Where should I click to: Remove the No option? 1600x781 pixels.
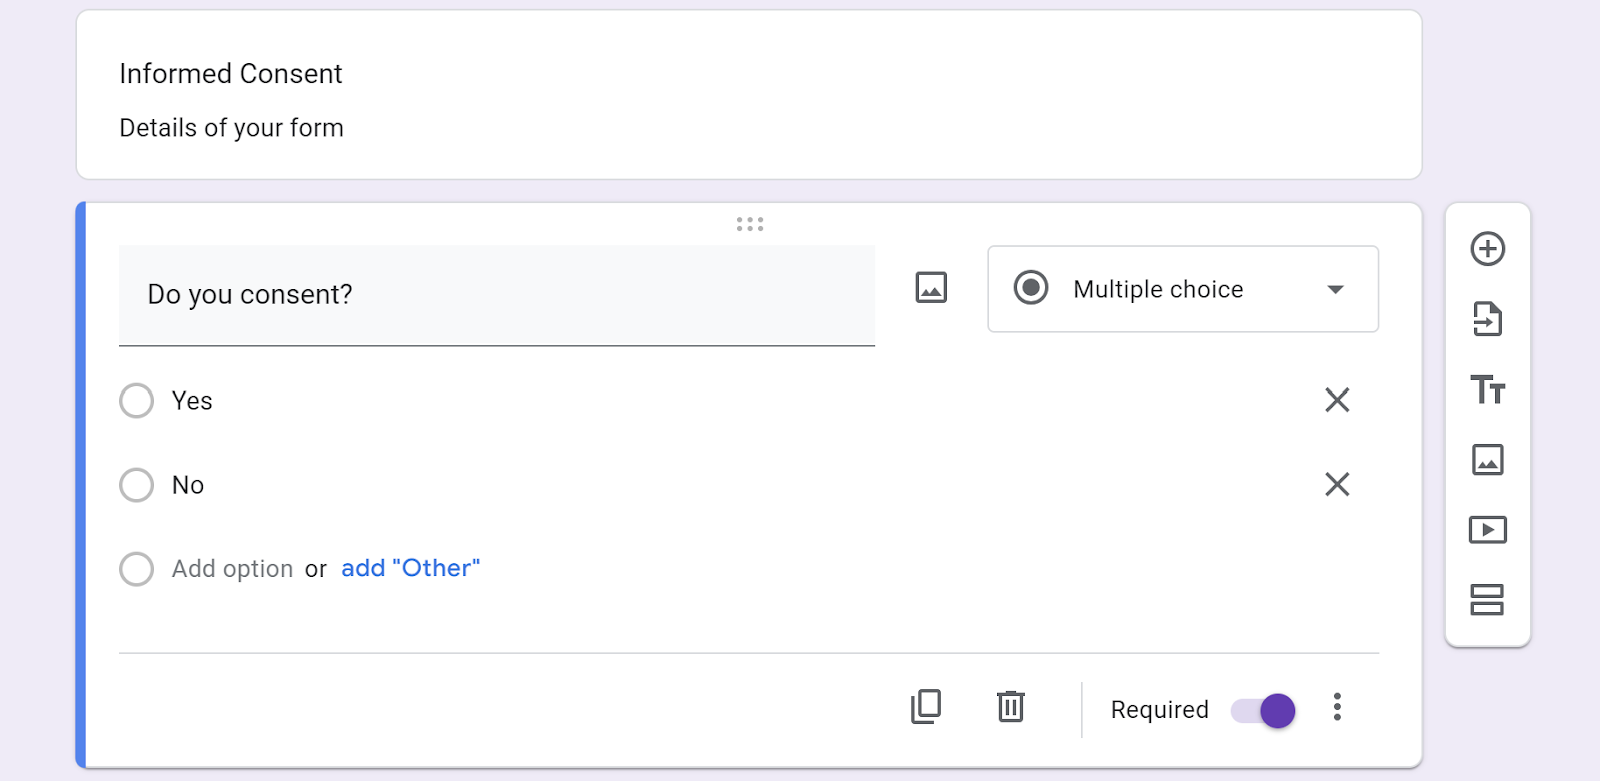(1337, 484)
